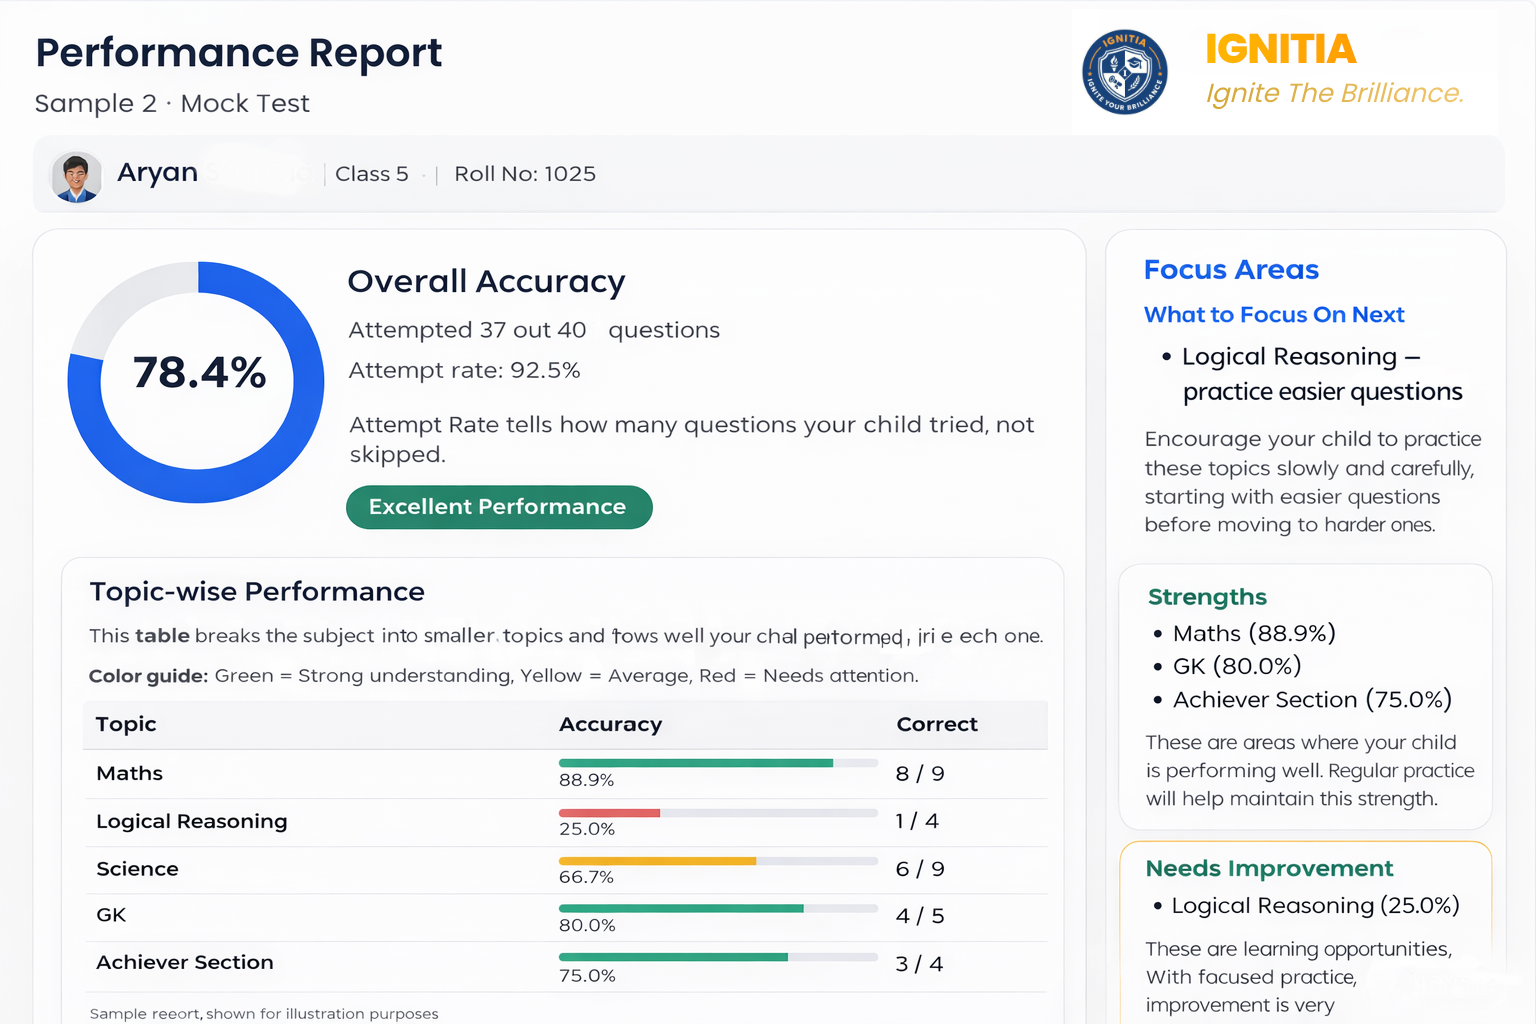Select Aryan's profile avatar photo
The height and width of the screenshot is (1024, 1536).
click(x=77, y=175)
